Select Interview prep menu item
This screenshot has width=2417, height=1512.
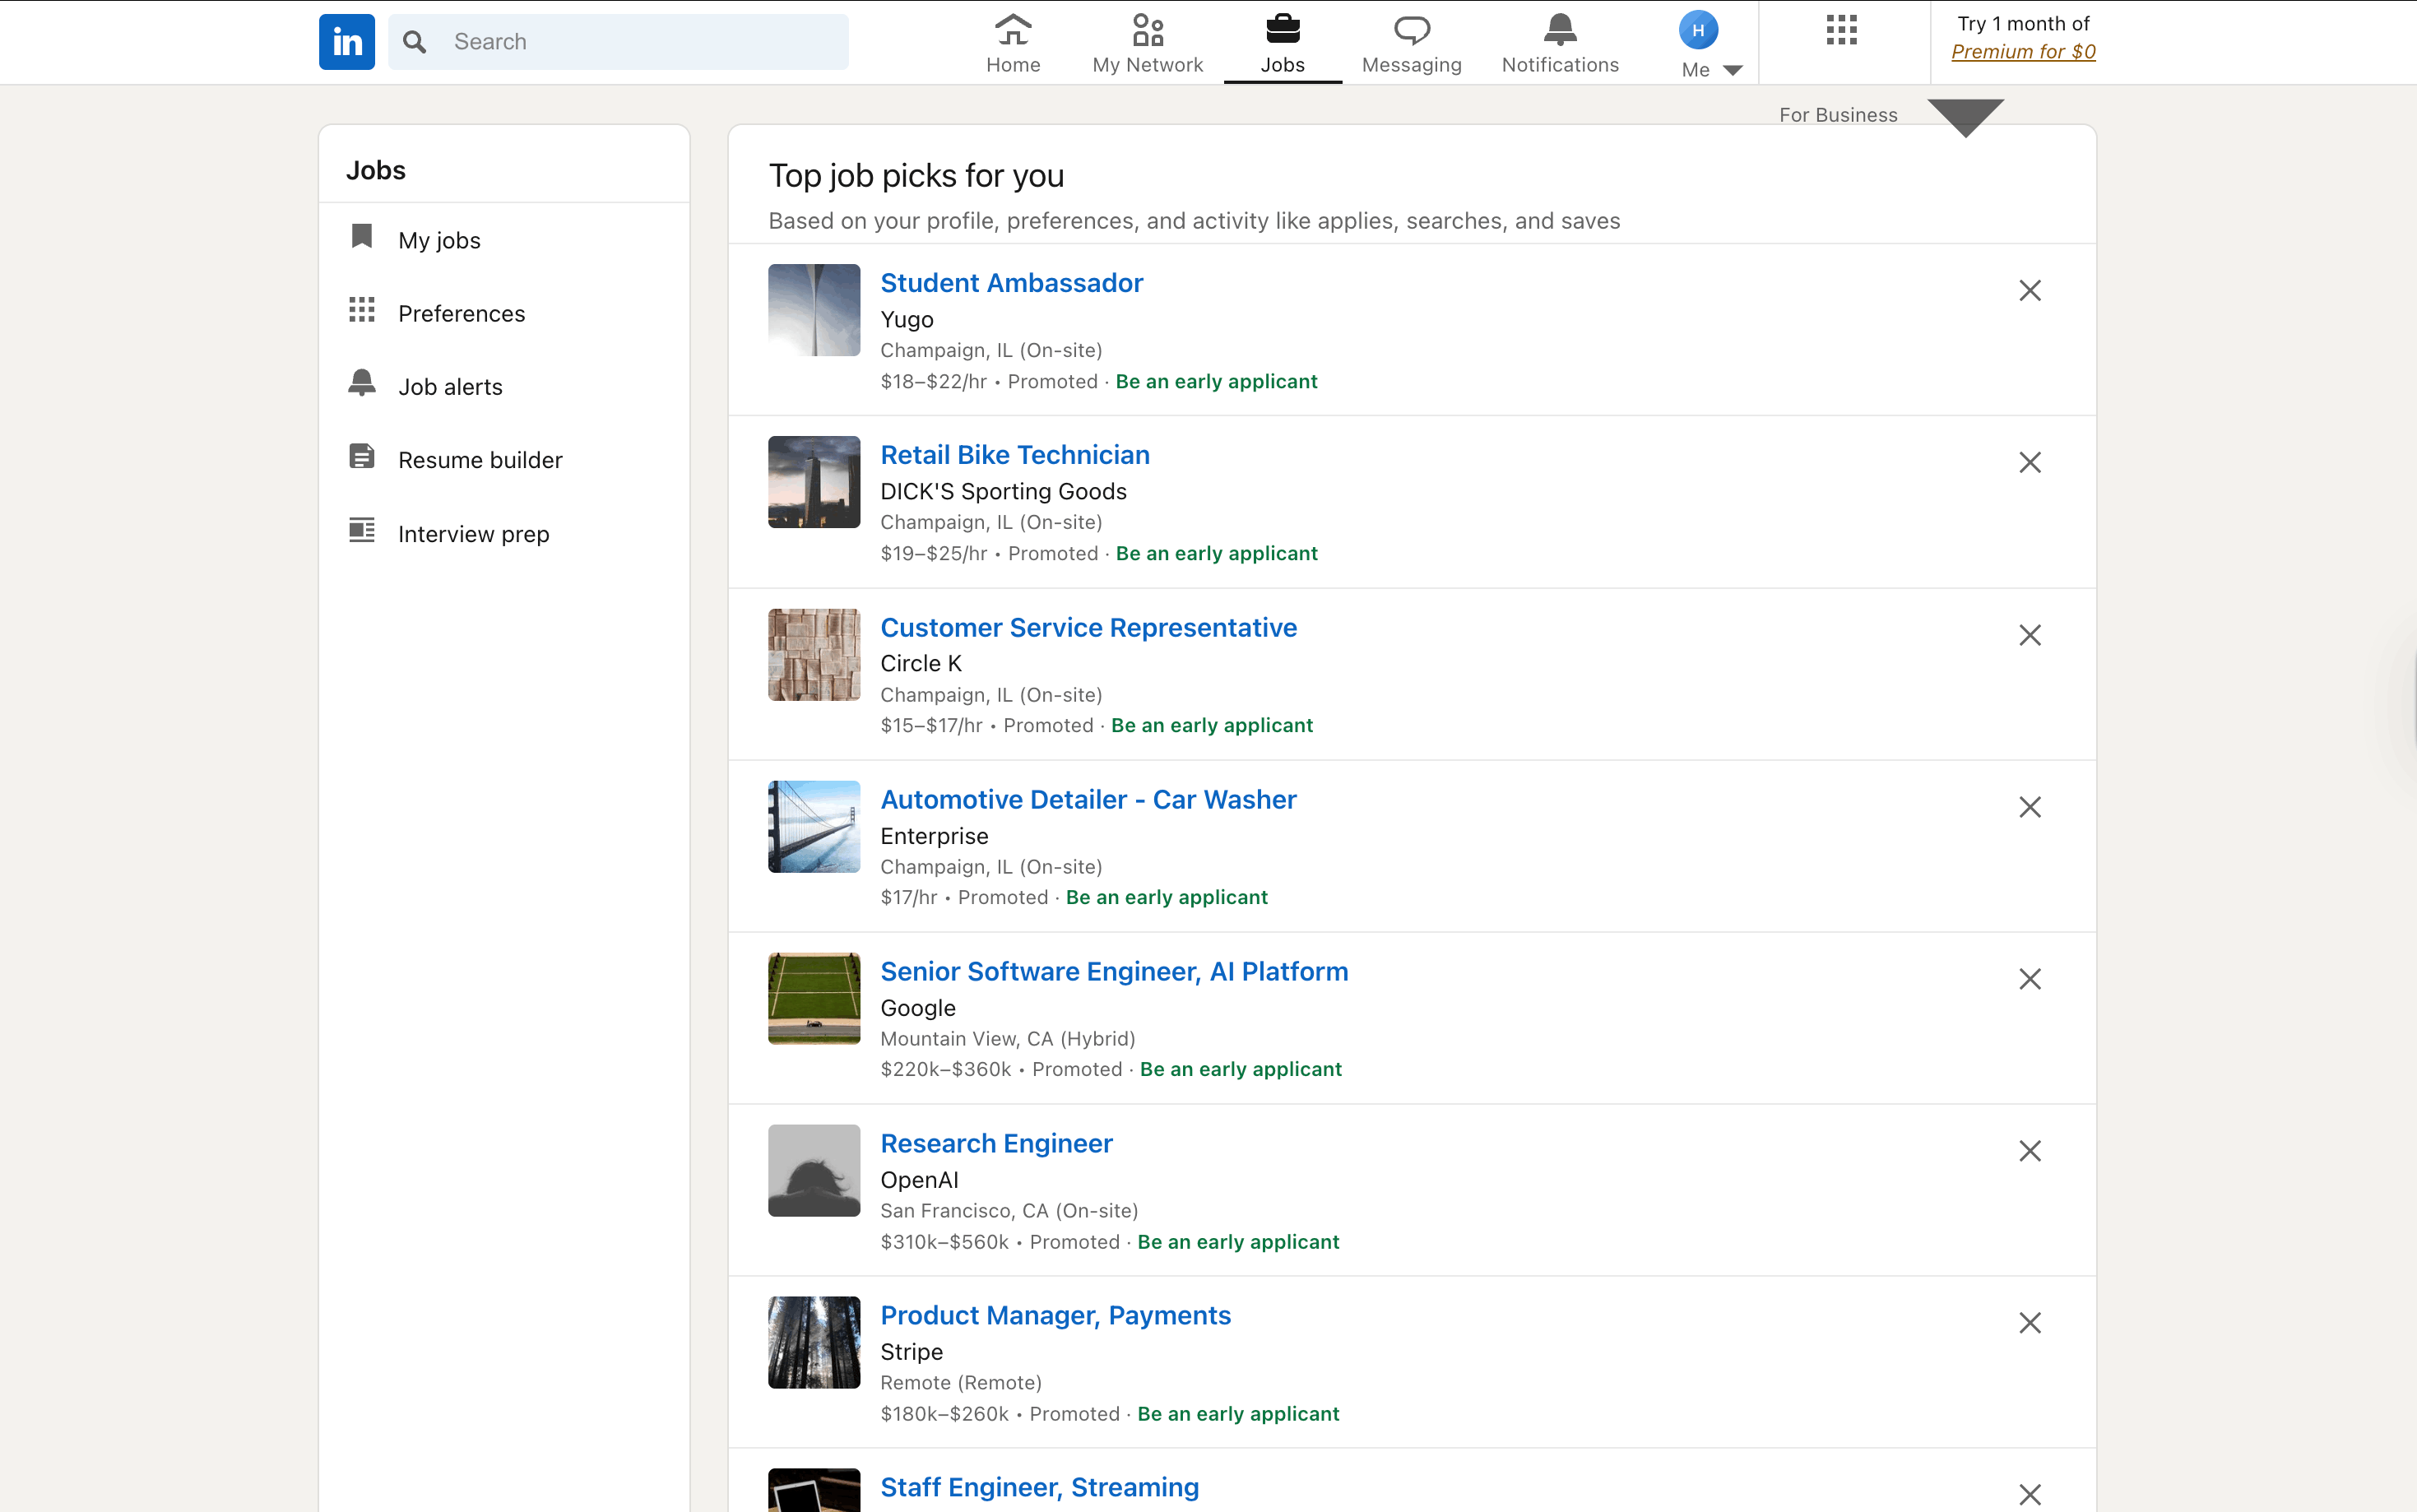point(504,534)
